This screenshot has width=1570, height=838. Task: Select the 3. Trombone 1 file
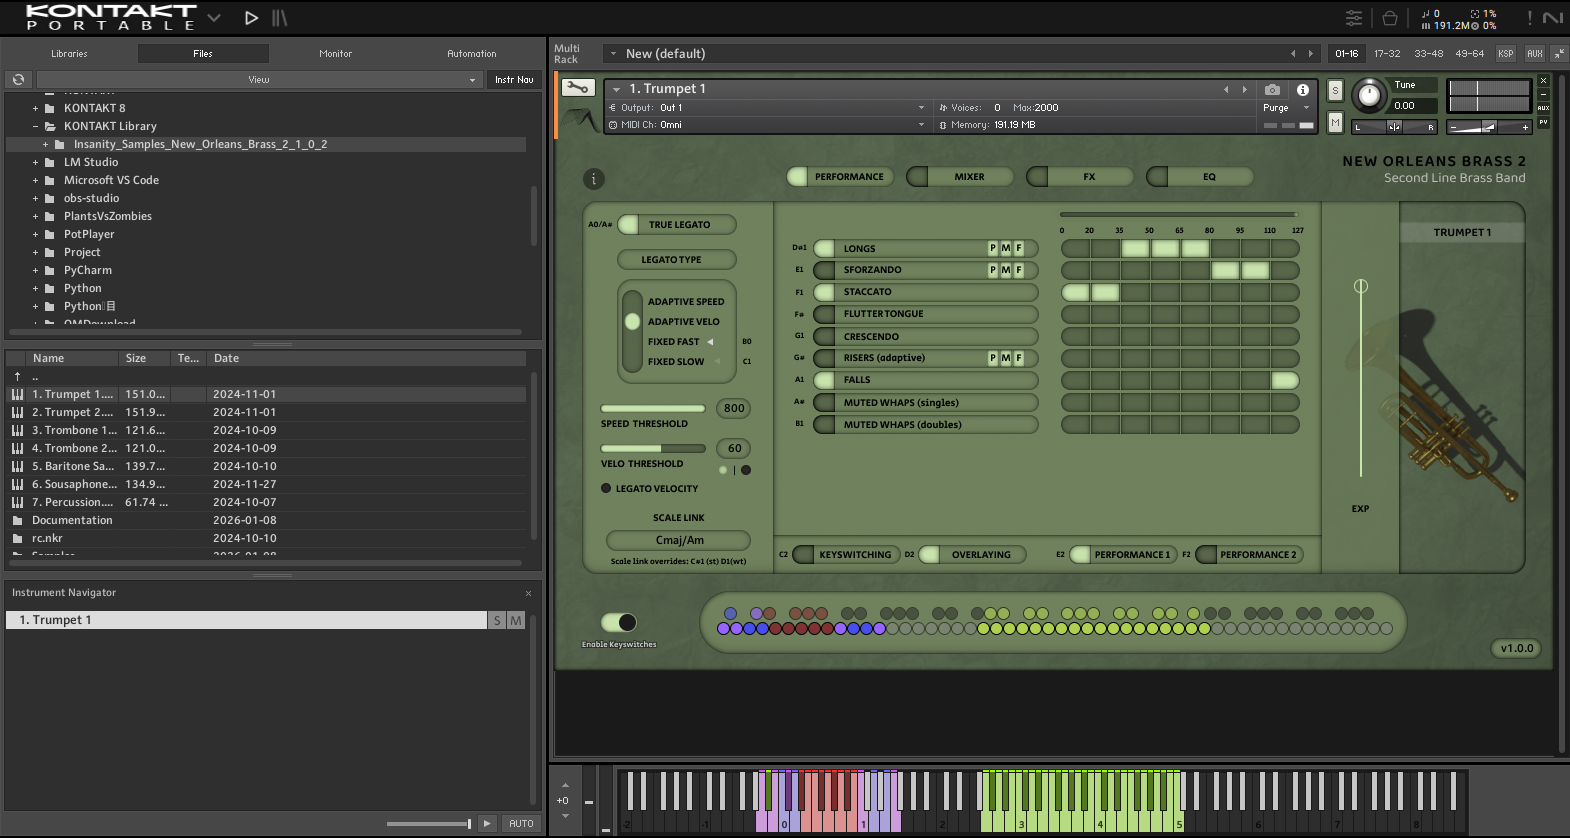pyautogui.click(x=74, y=430)
